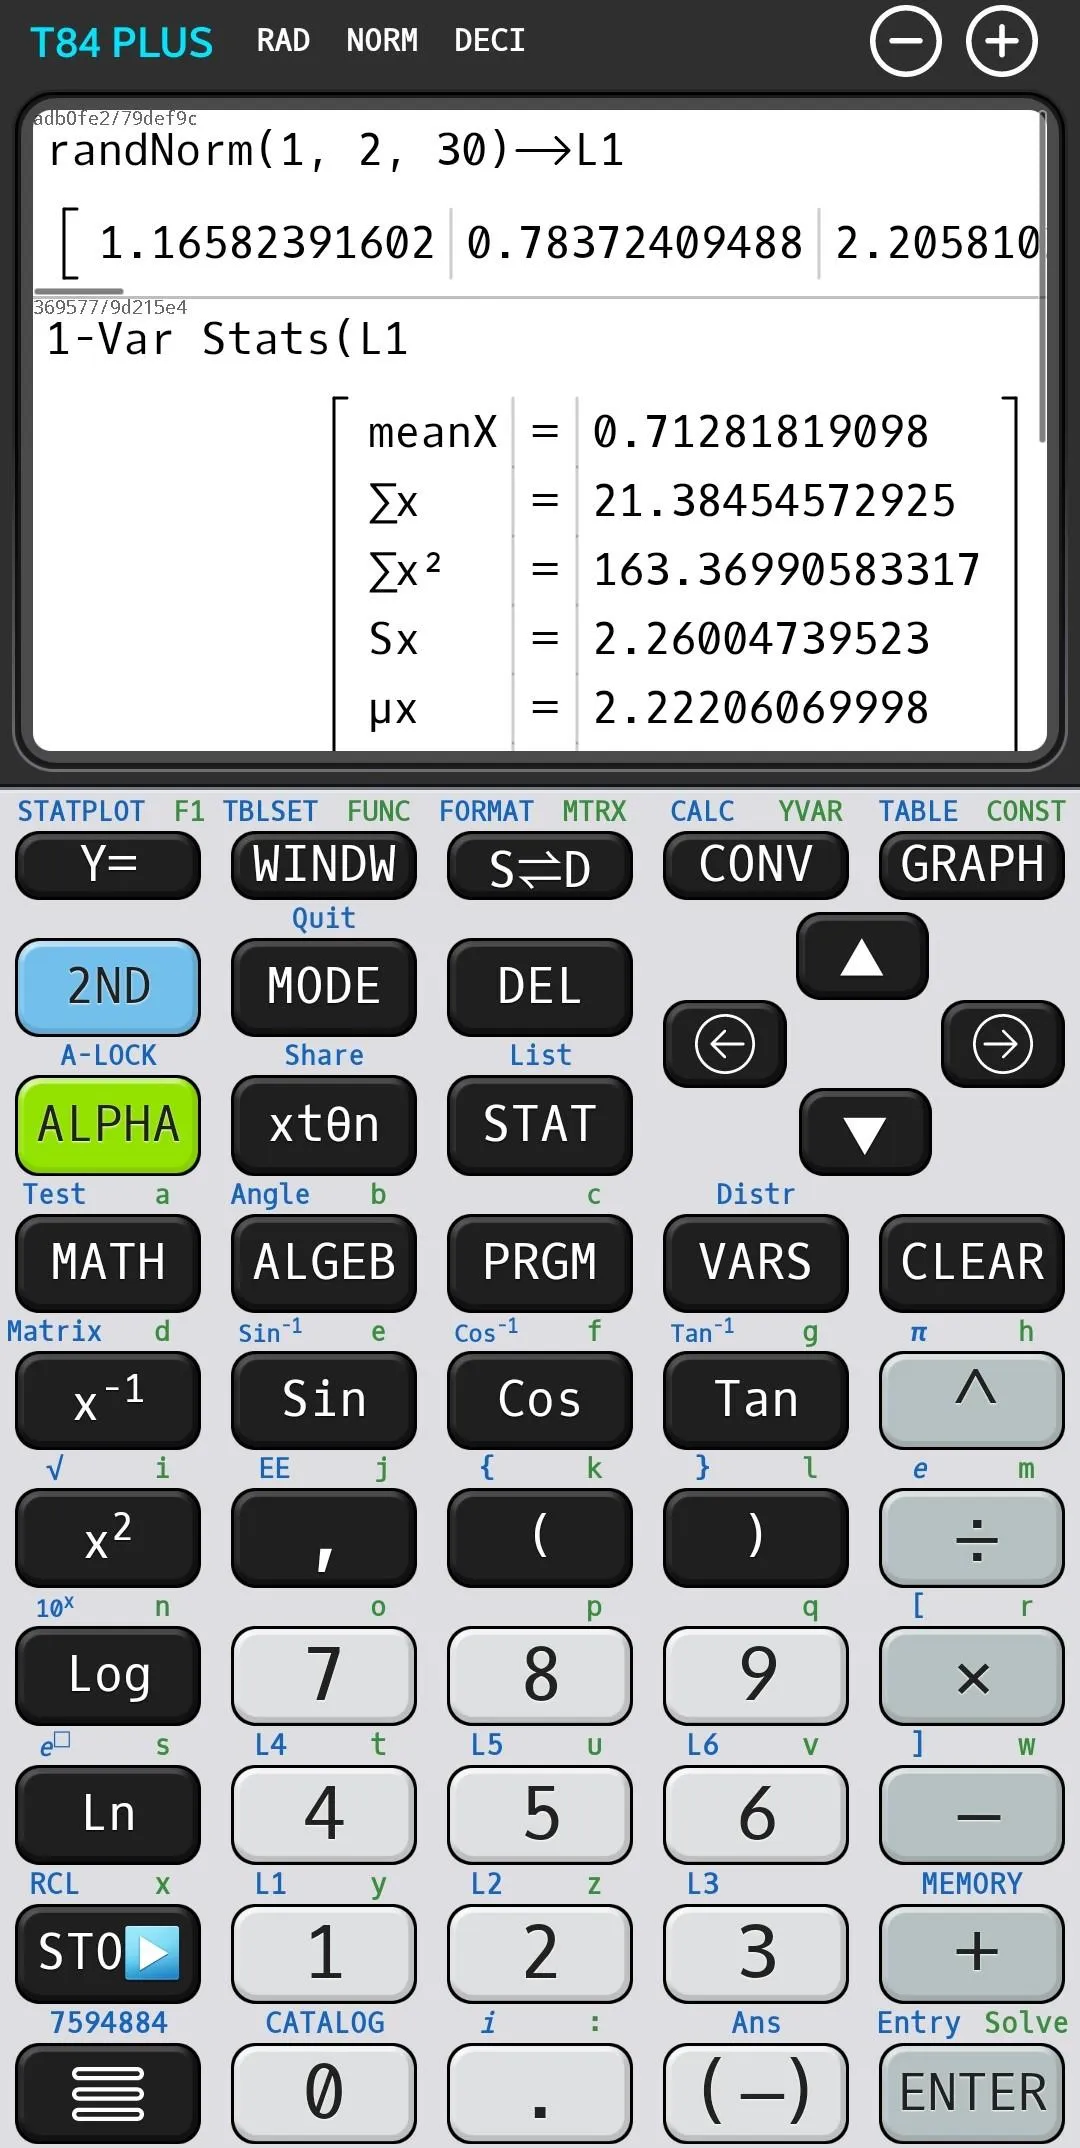Screen dimensions: 1080x2148
Task: Tap the decimal point key
Action: pyautogui.click(x=540, y=2093)
